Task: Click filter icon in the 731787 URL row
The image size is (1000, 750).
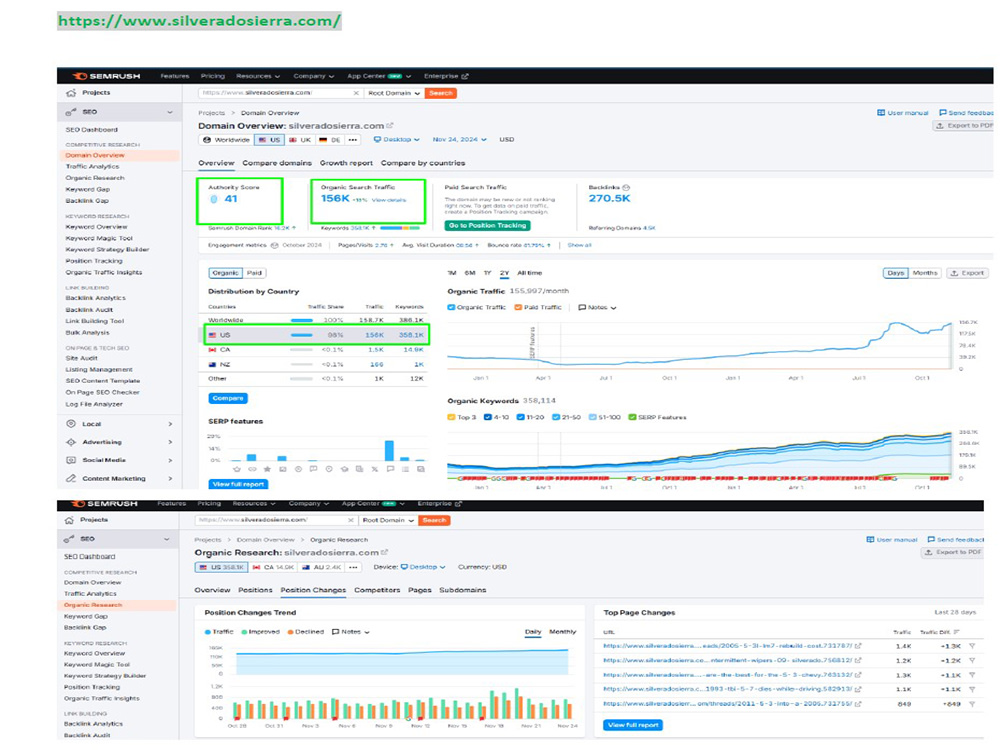Action: click(x=972, y=646)
